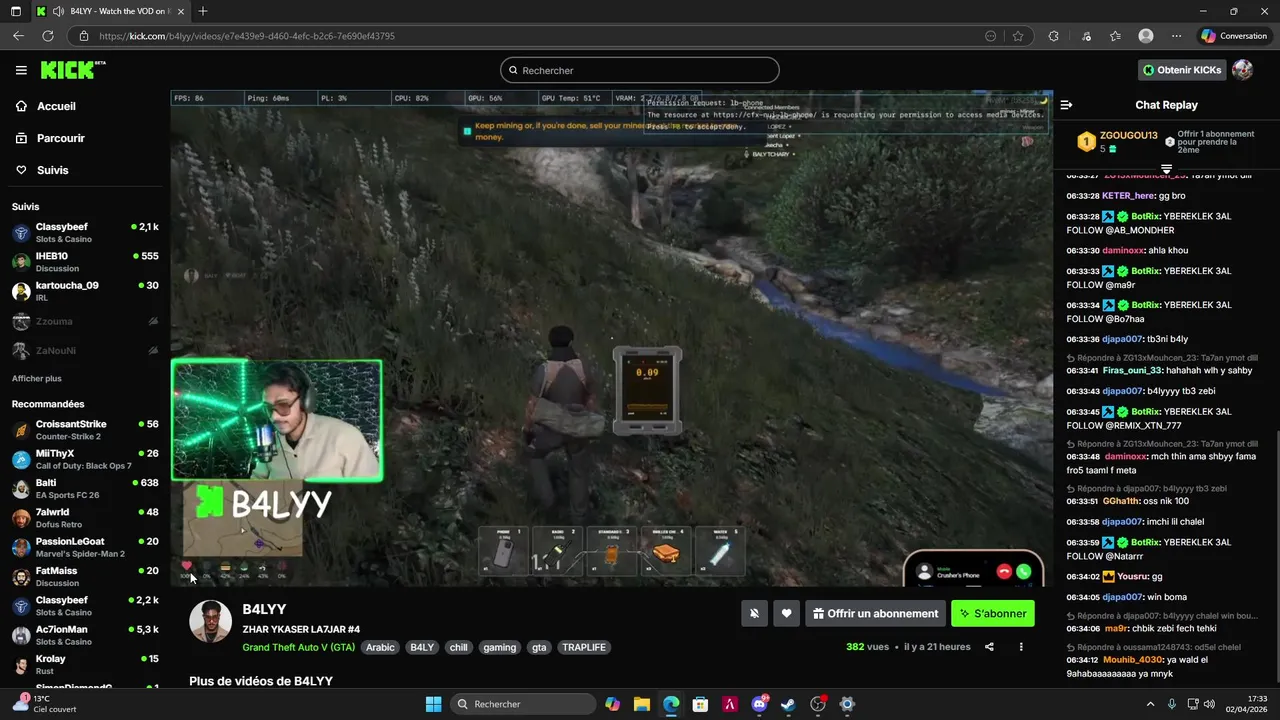
Task: Open File Explorer from taskbar
Action: (642, 704)
